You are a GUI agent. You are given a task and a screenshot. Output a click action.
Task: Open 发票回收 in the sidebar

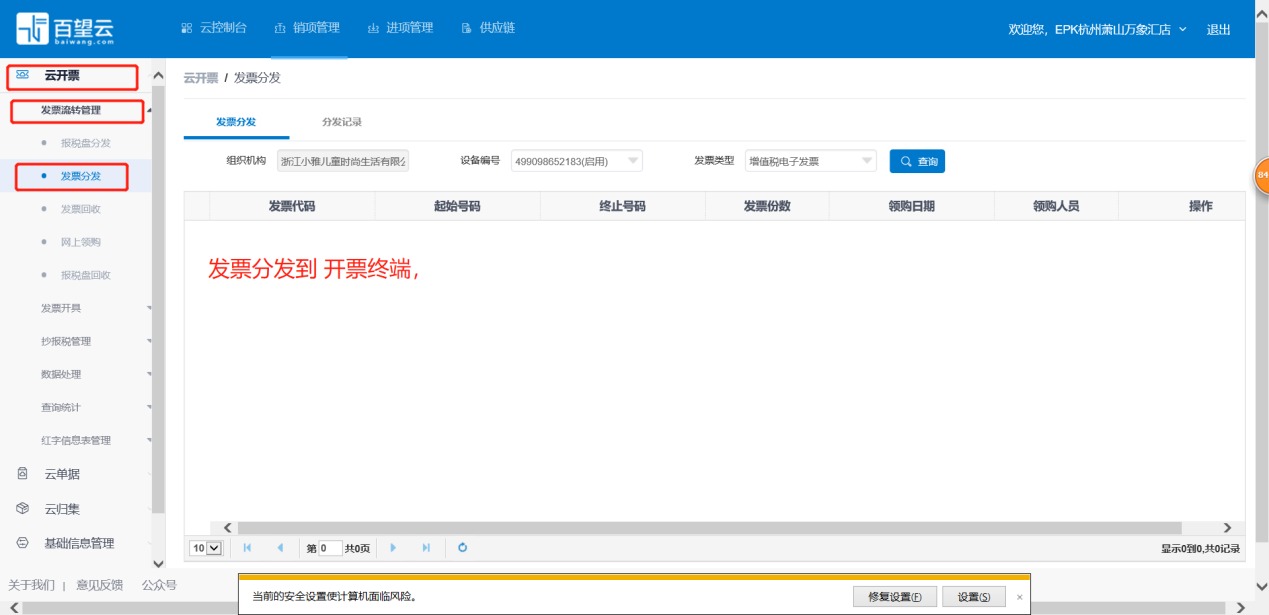click(80, 209)
